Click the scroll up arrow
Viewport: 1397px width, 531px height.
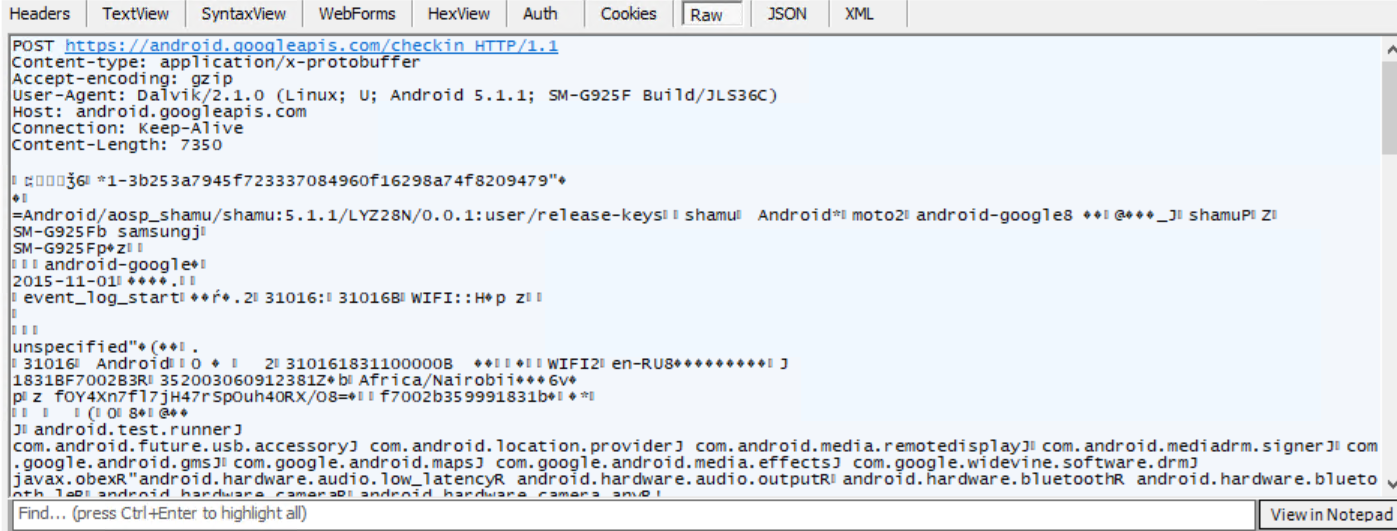coord(1388,47)
